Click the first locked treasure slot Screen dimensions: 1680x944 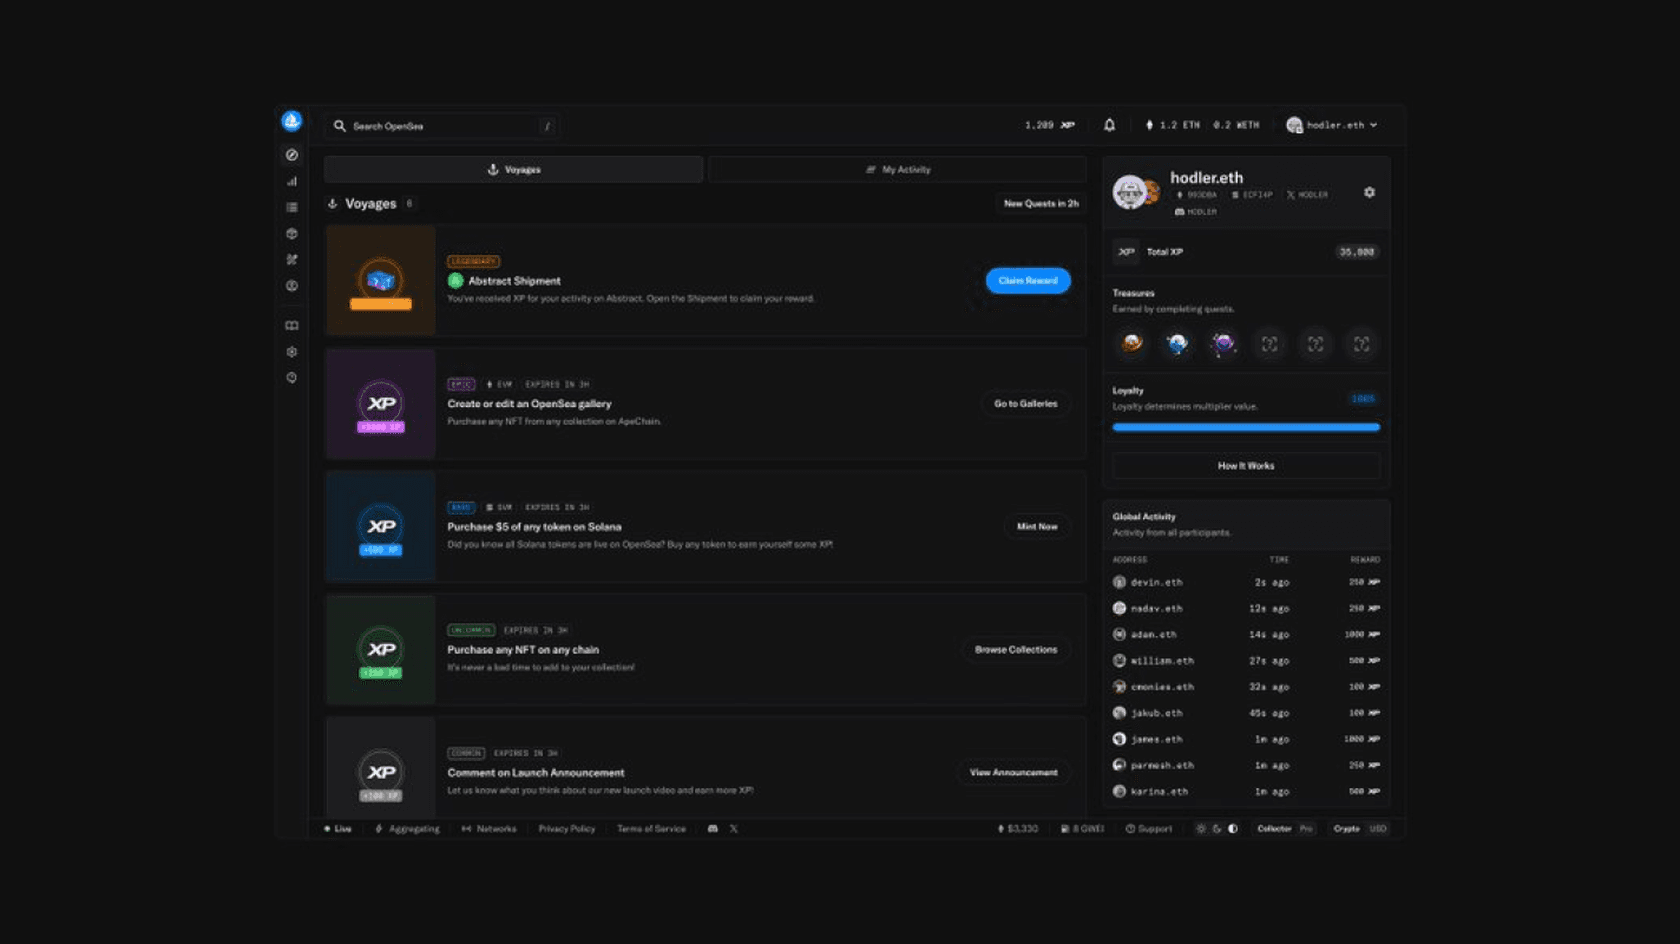[1269, 343]
